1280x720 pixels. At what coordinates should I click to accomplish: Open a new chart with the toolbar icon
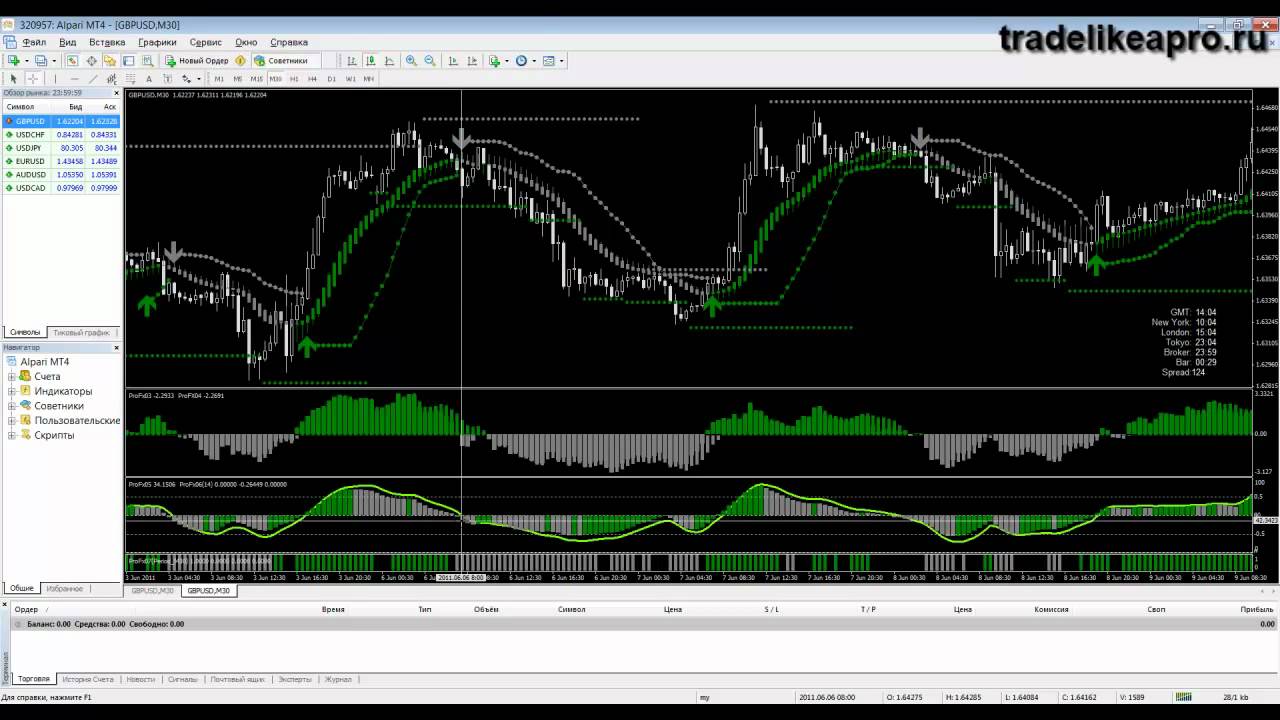pyautogui.click(x=14, y=61)
